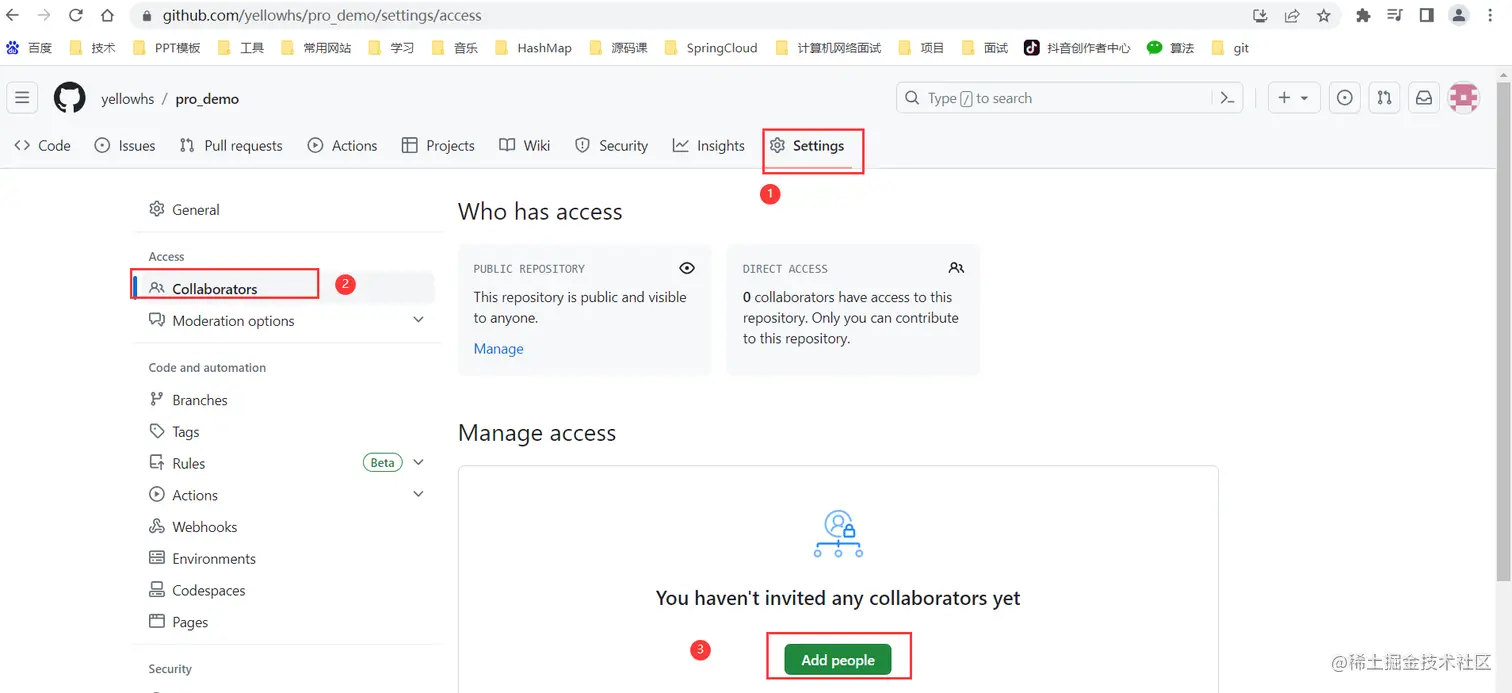The image size is (1512, 693).
Task: Open the 百度 bookmark
Action: (x=29, y=47)
